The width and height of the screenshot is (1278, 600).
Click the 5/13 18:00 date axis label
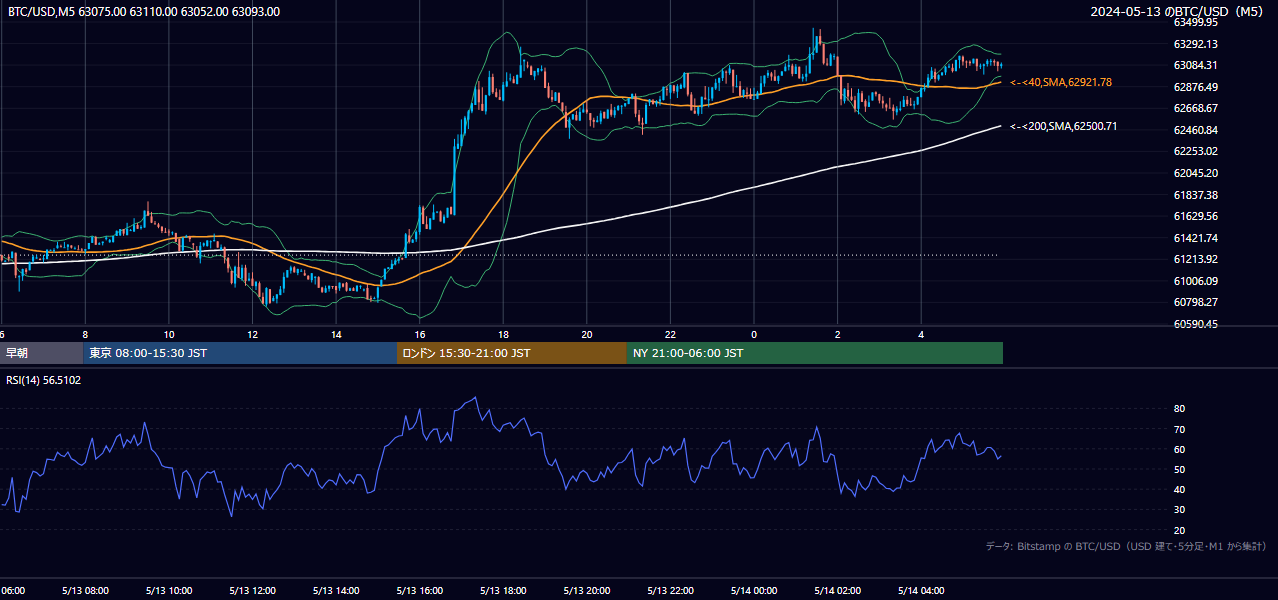pos(503,591)
